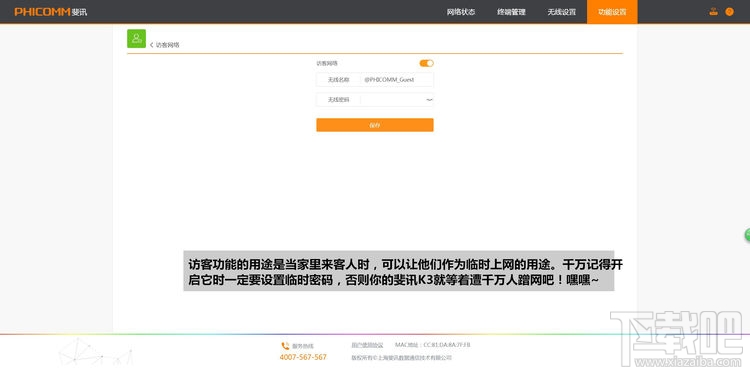Image resolution: width=750 pixels, height=372 pixels.
Task: Open the 网络状态 tab
Action: pyautogui.click(x=461, y=12)
